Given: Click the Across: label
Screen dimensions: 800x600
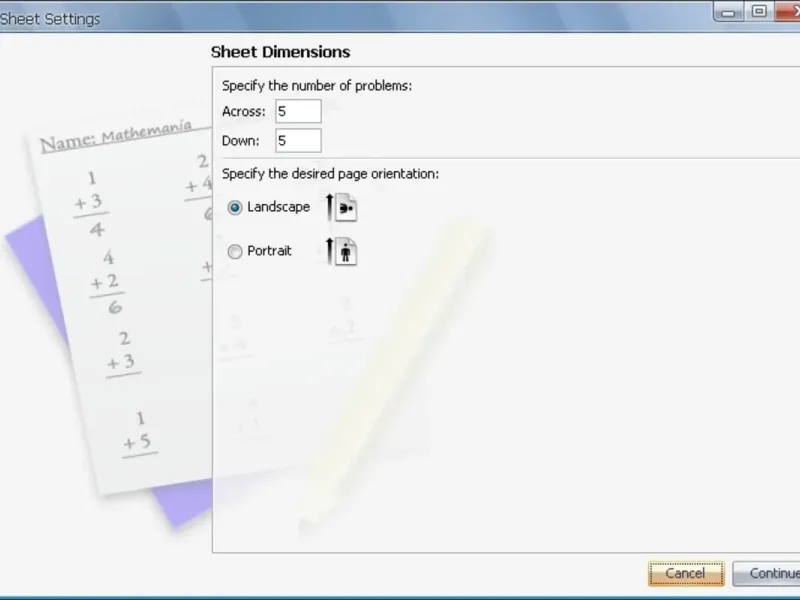Looking at the screenshot, I should coord(244,112).
